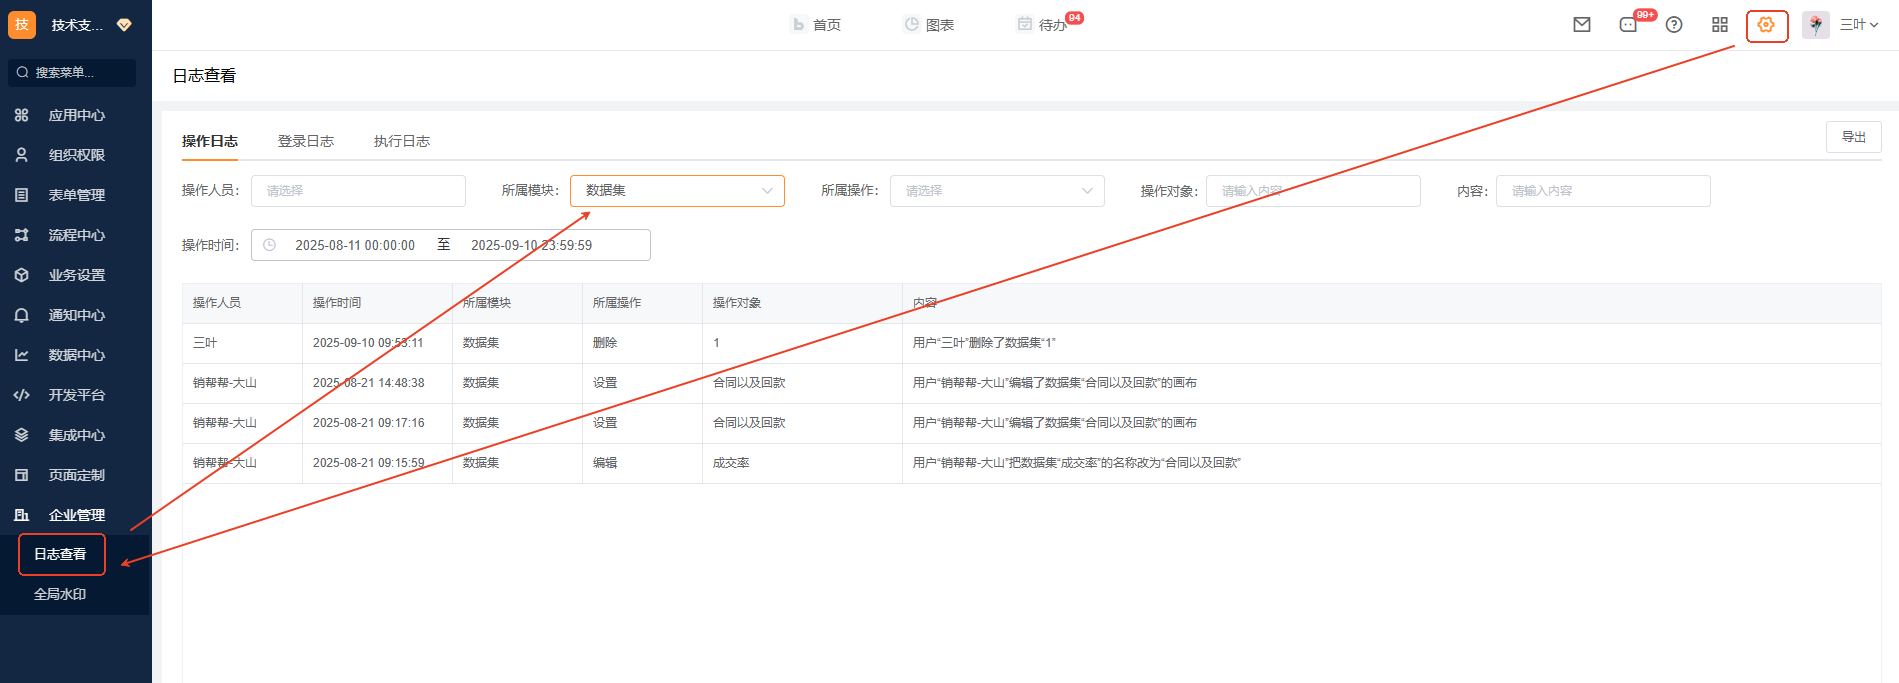Open 全局水印 in the sidebar
Viewport: 1899px width, 683px height.
[60, 594]
